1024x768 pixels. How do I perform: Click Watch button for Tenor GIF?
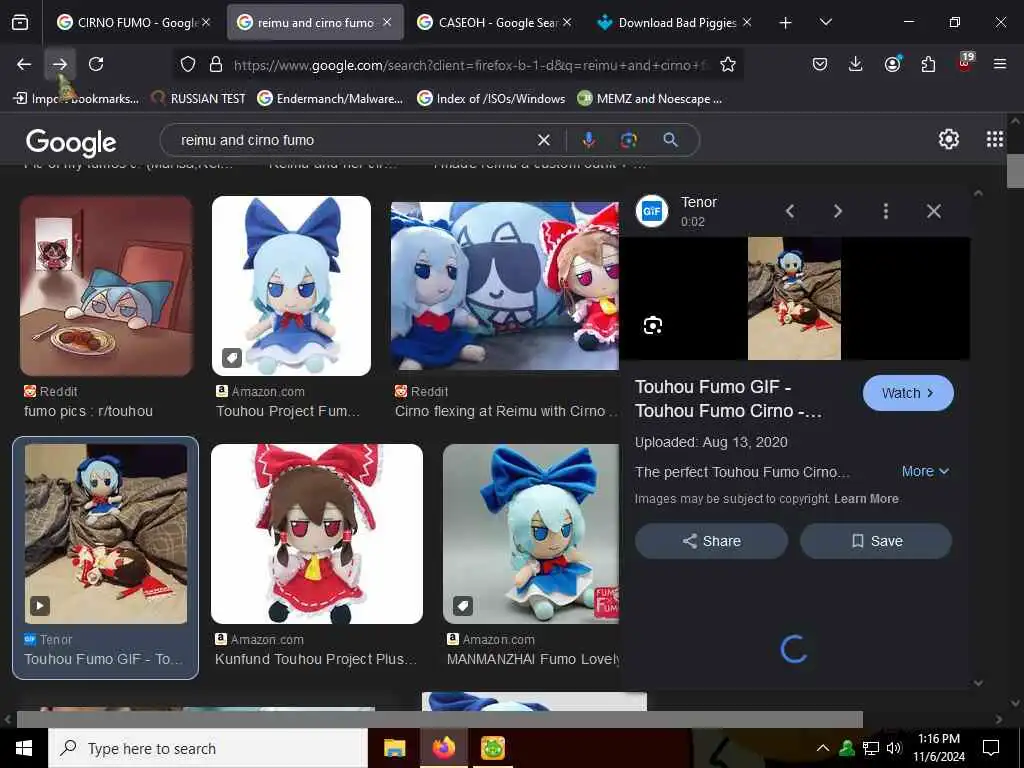tap(908, 393)
